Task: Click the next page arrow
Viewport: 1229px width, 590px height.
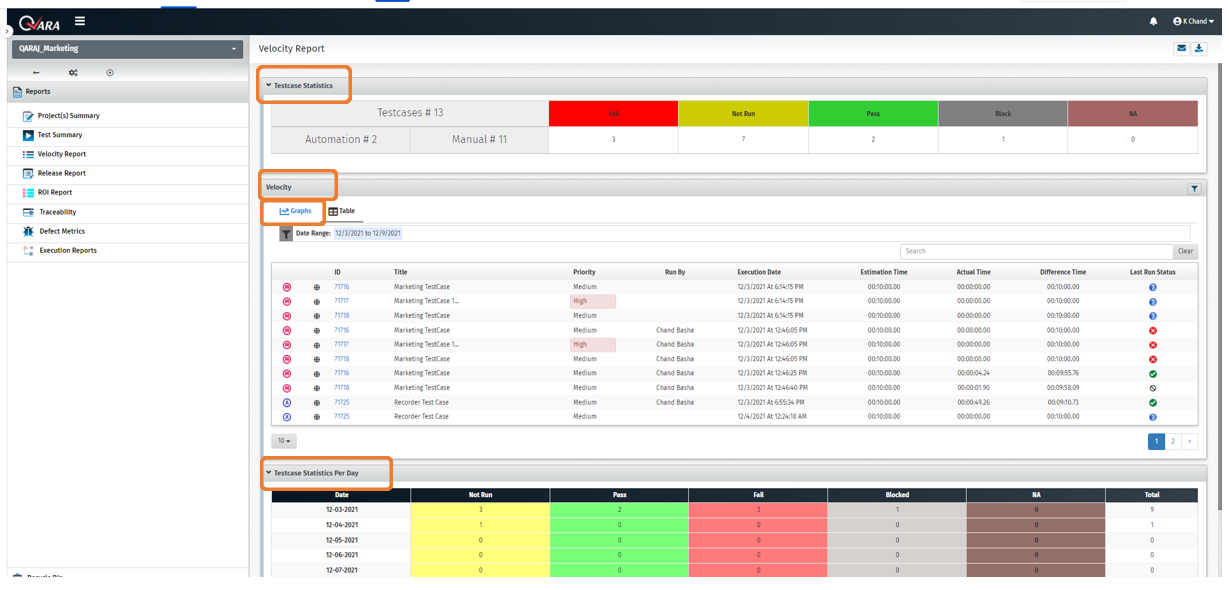Action: click(1189, 441)
